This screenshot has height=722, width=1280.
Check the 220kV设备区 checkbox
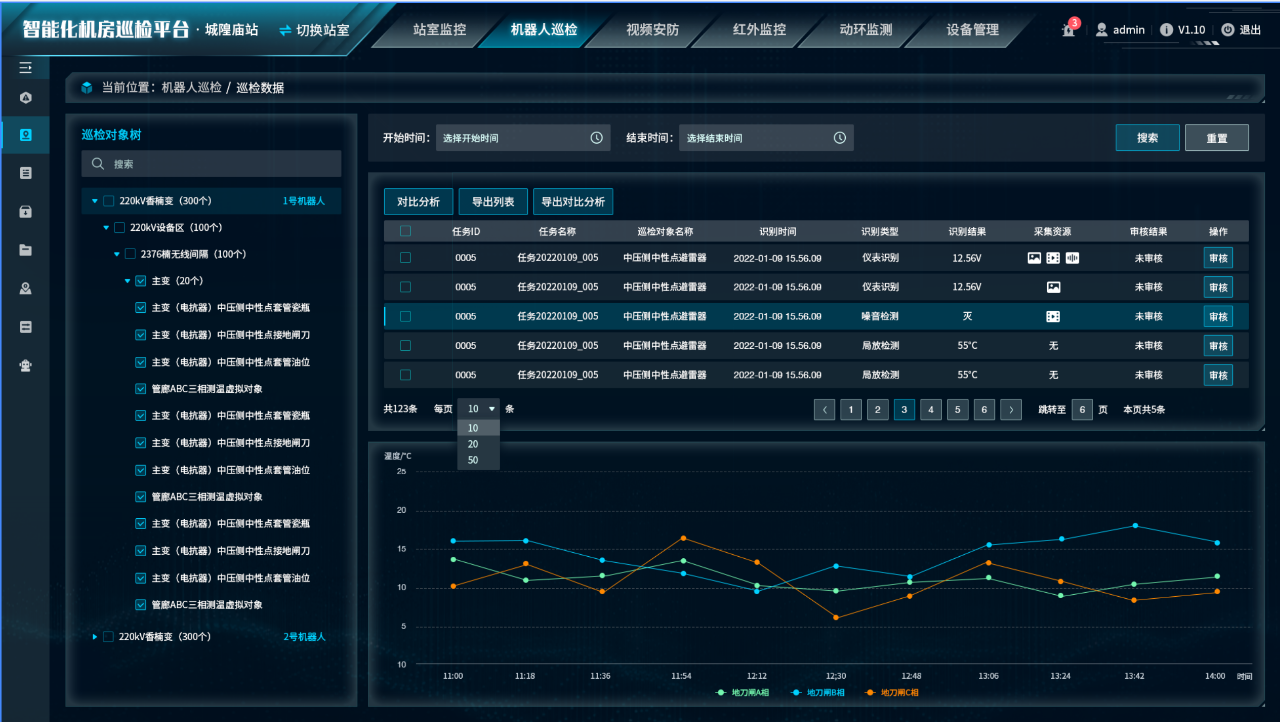(x=120, y=228)
